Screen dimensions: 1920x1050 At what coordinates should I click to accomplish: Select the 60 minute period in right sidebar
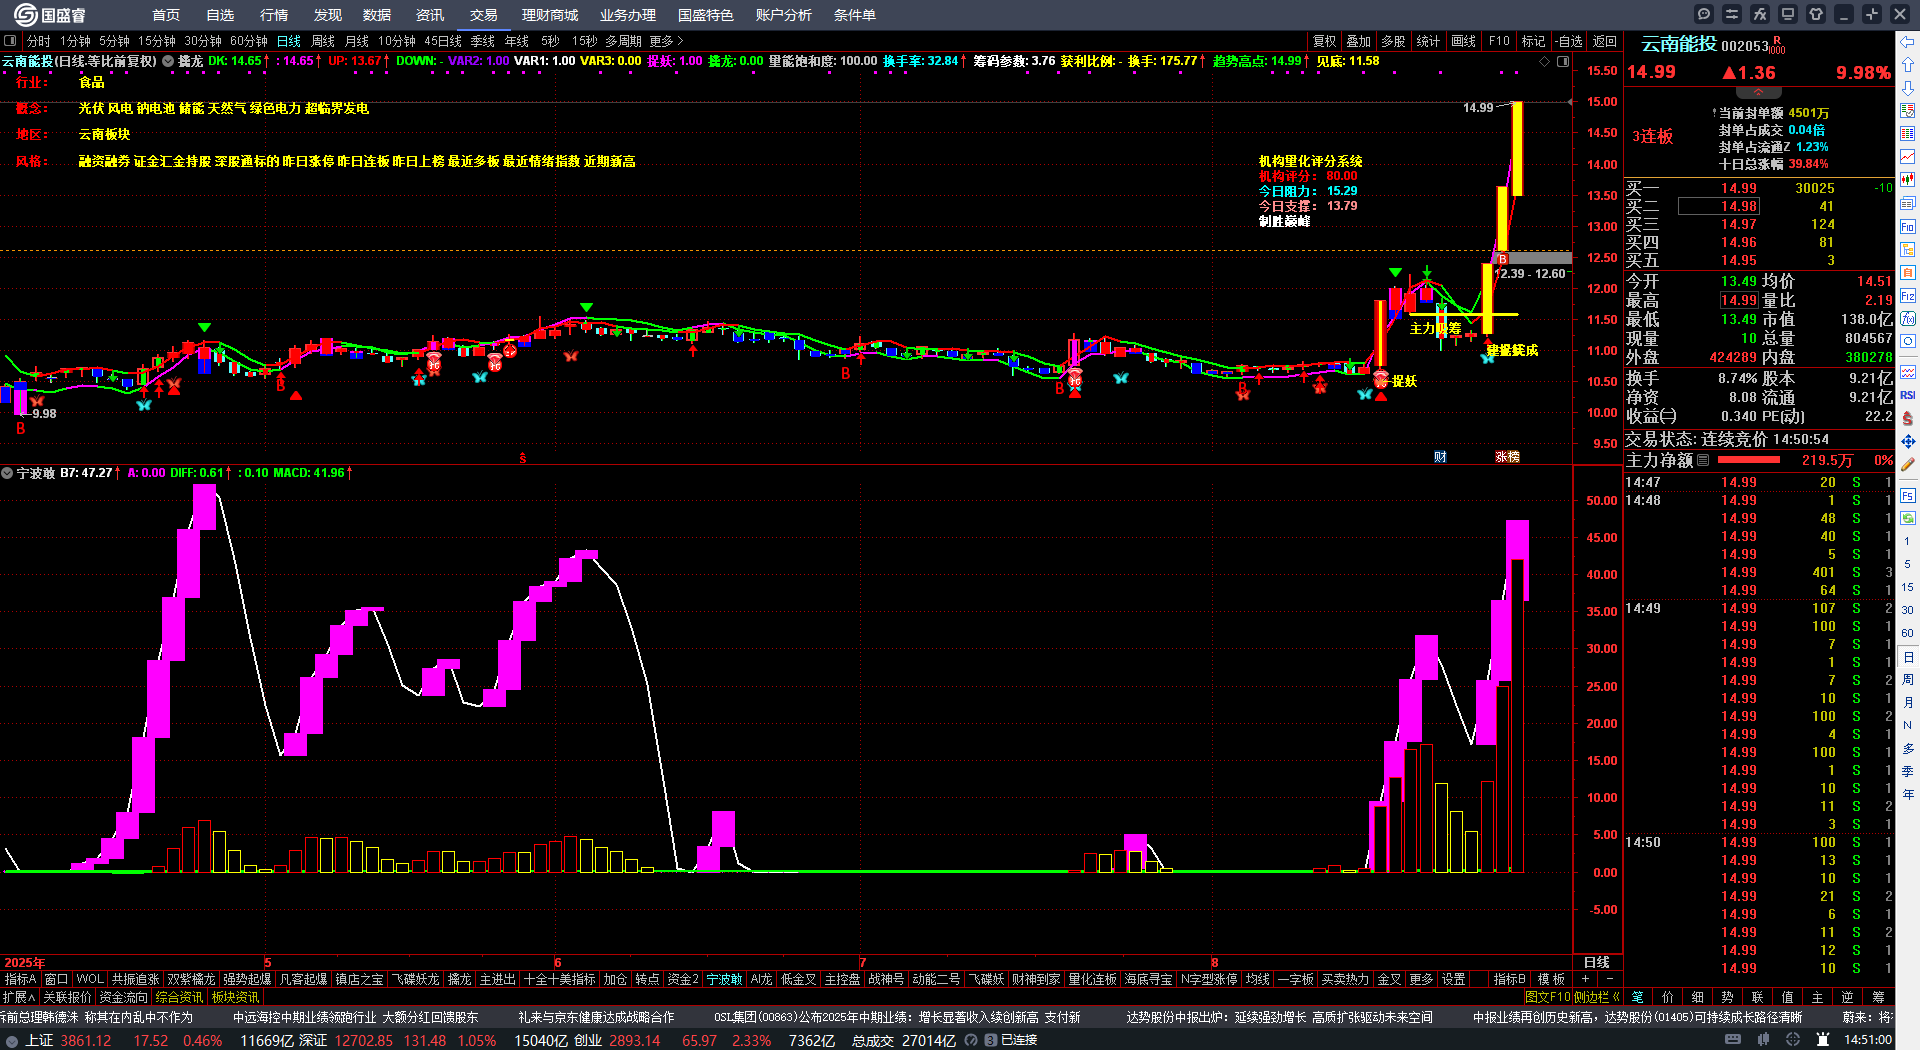[1908, 633]
